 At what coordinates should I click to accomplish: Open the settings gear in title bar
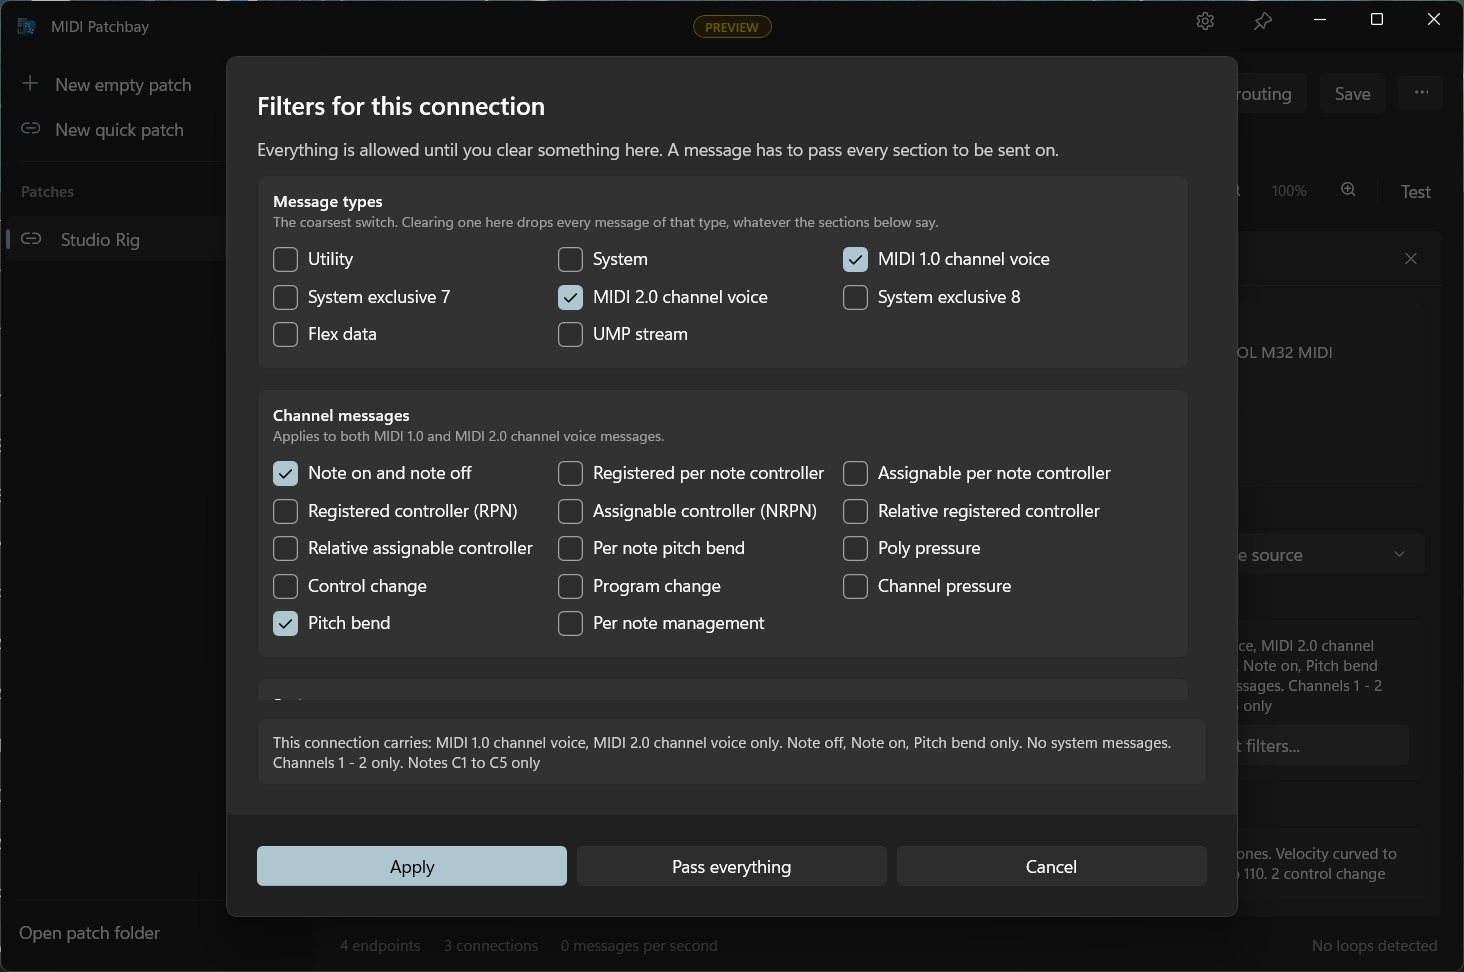tap(1205, 21)
